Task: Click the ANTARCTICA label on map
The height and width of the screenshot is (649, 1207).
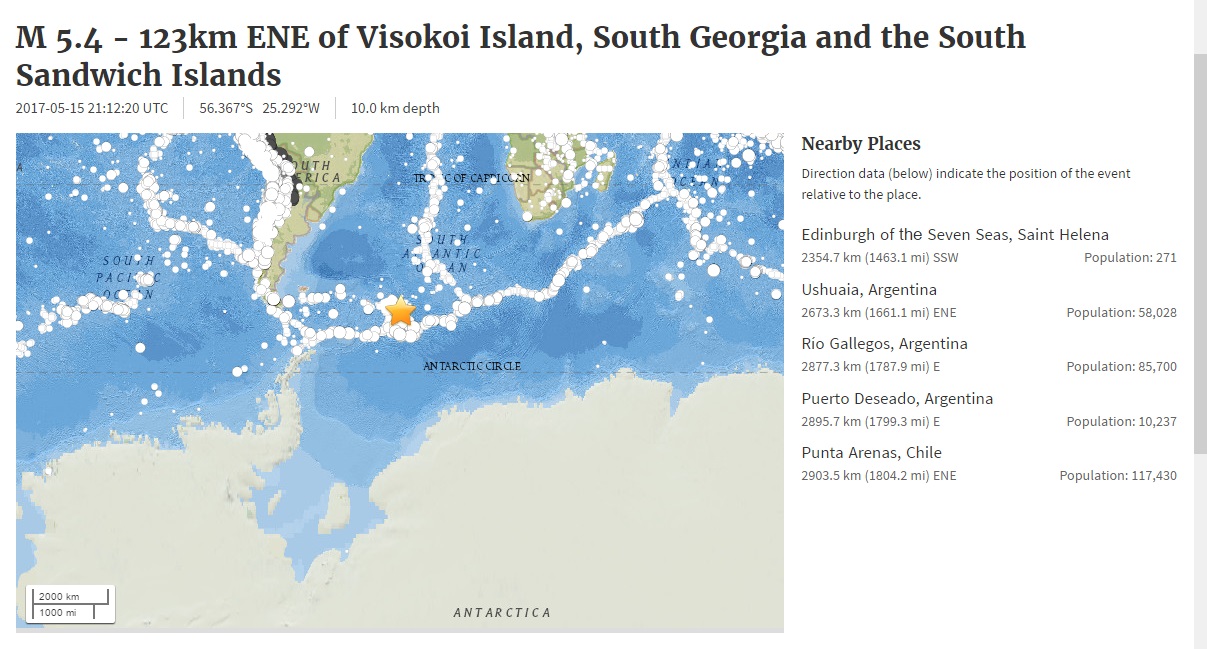Action: coord(502,612)
